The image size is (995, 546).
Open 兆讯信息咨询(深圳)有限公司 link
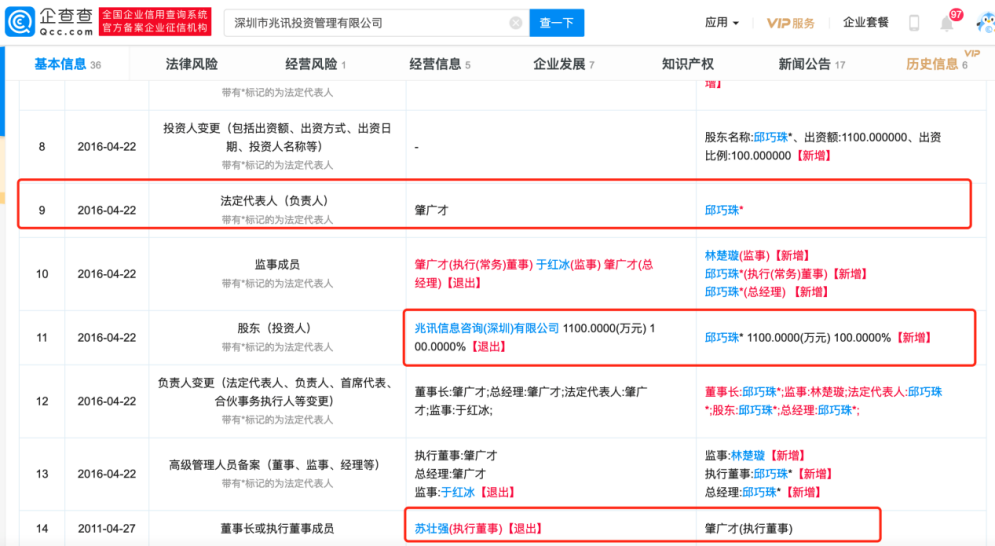pos(487,328)
